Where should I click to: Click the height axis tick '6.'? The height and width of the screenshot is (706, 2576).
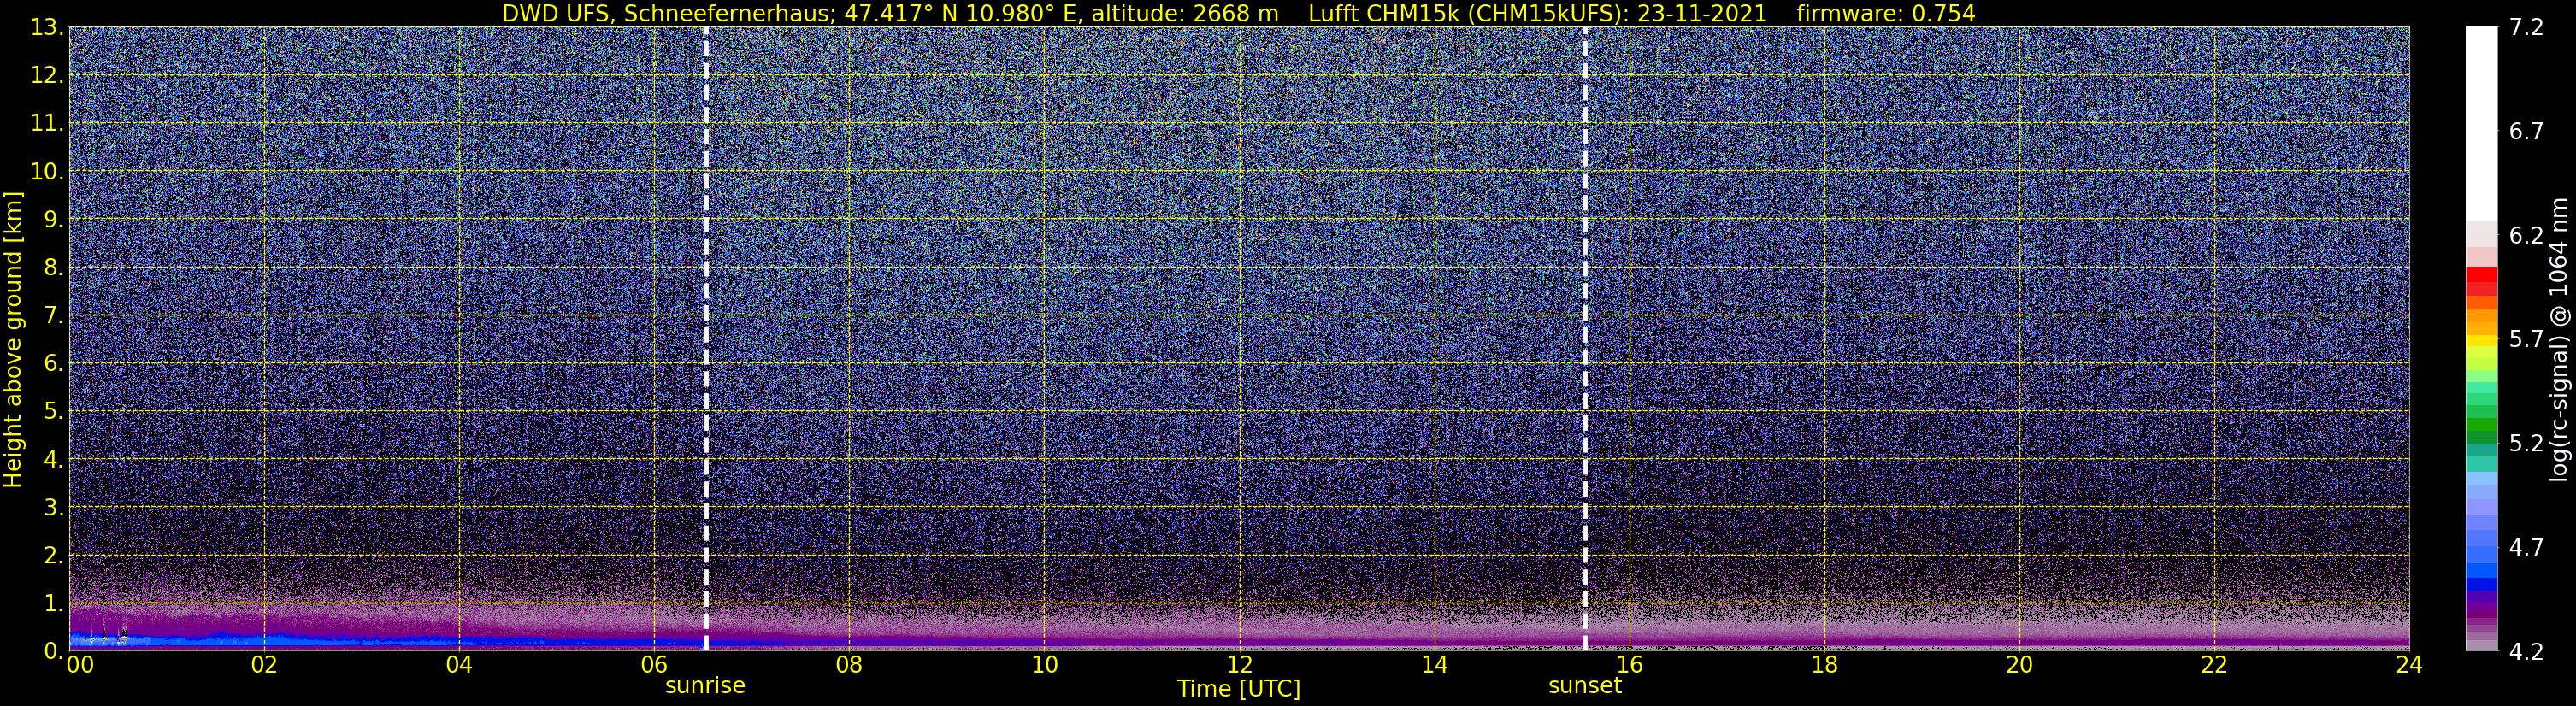(x=53, y=364)
